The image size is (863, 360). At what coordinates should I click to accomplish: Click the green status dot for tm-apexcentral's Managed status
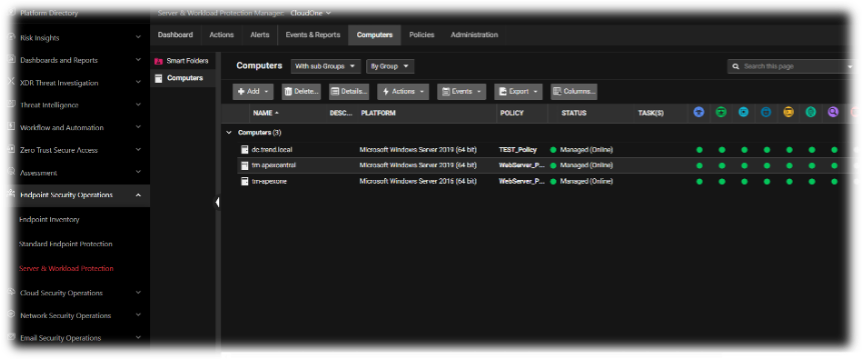coord(553,165)
